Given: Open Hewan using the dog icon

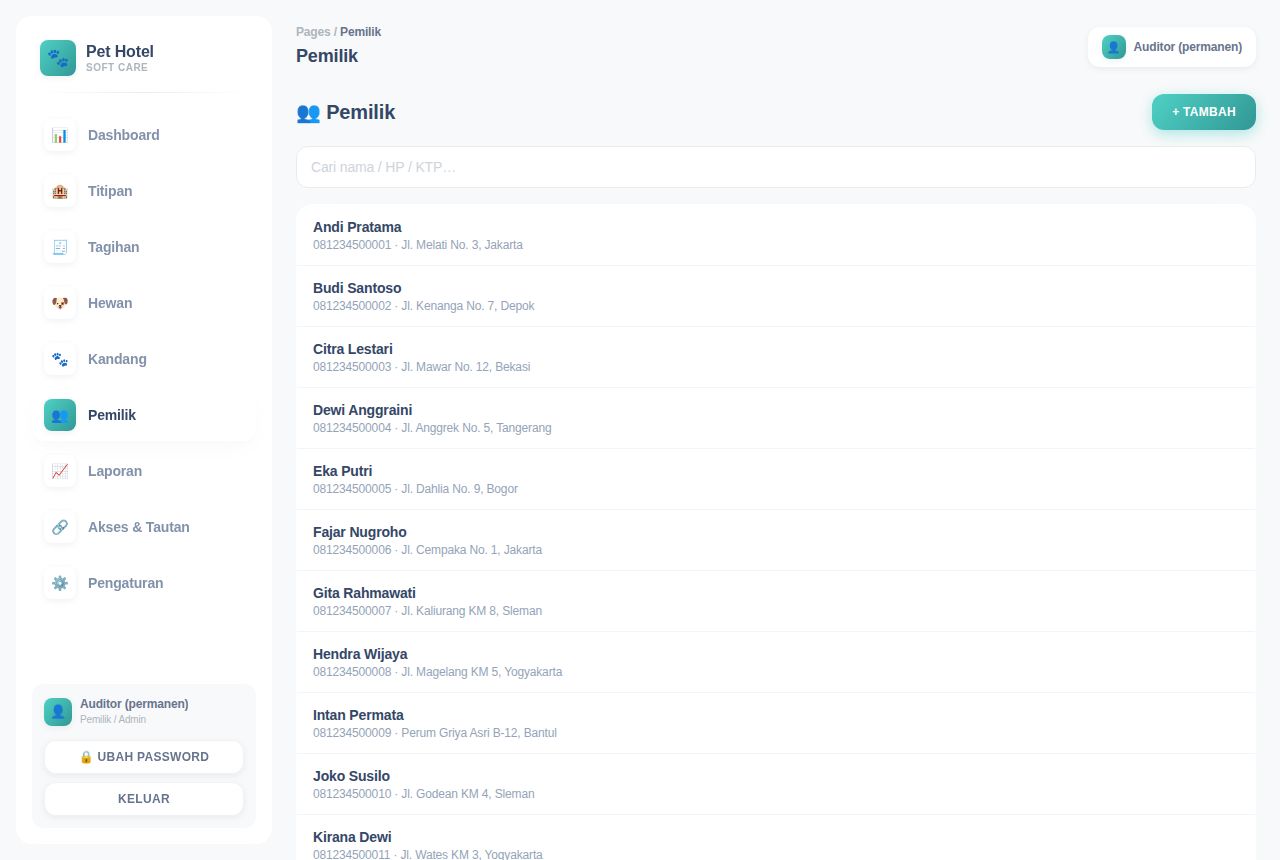Looking at the screenshot, I should (60, 303).
